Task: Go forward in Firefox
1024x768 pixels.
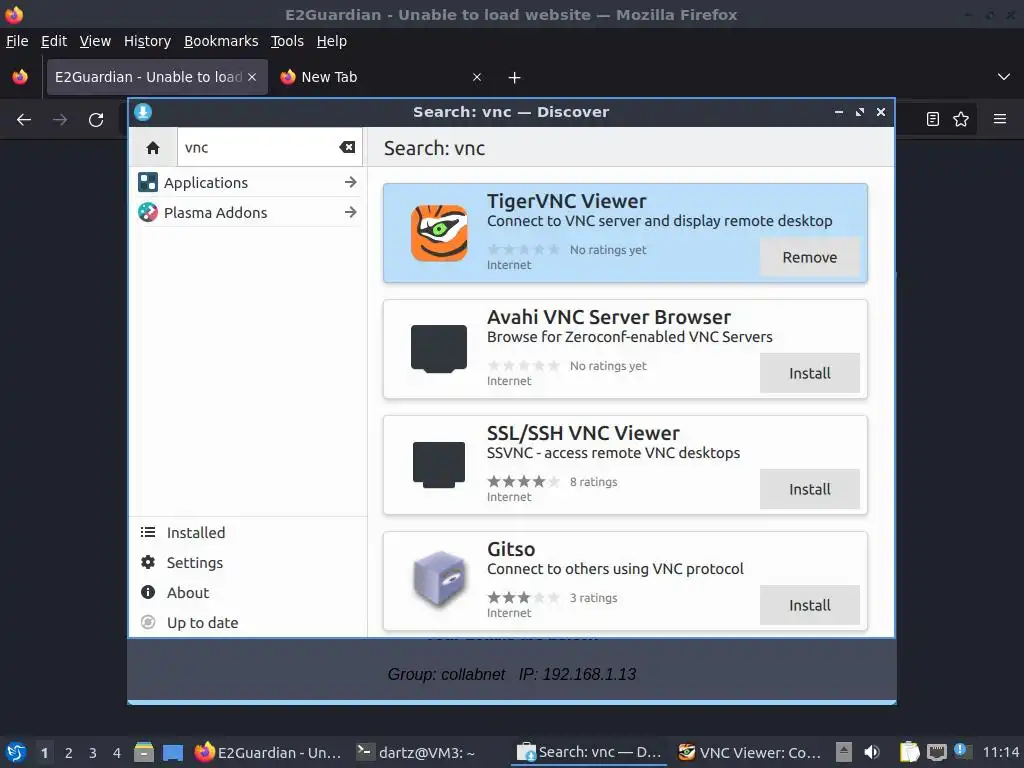Action: (x=60, y=120)
